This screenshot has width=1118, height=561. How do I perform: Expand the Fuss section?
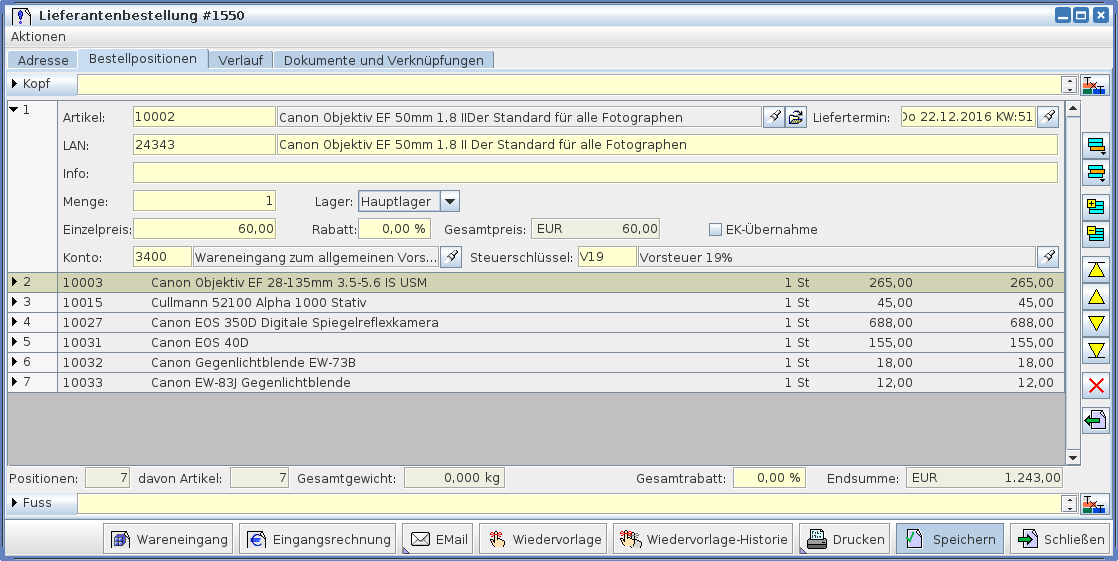coord(15,503)
